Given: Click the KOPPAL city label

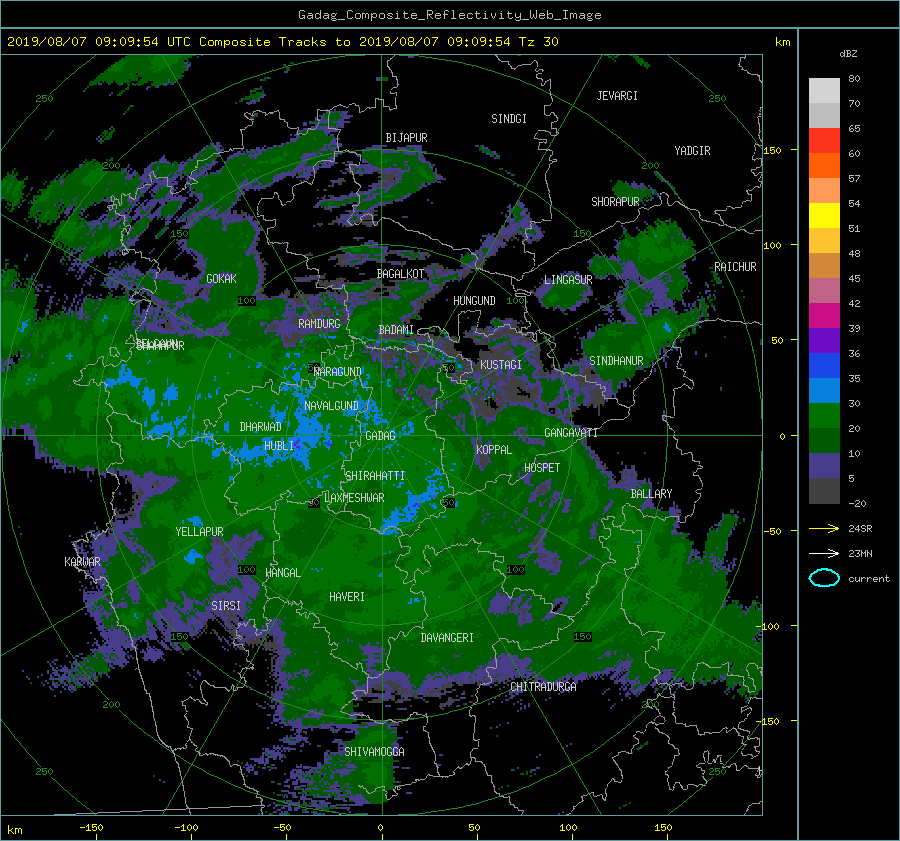Looking at the screenshot, I should pyautogui.click(x=494, y=449).
